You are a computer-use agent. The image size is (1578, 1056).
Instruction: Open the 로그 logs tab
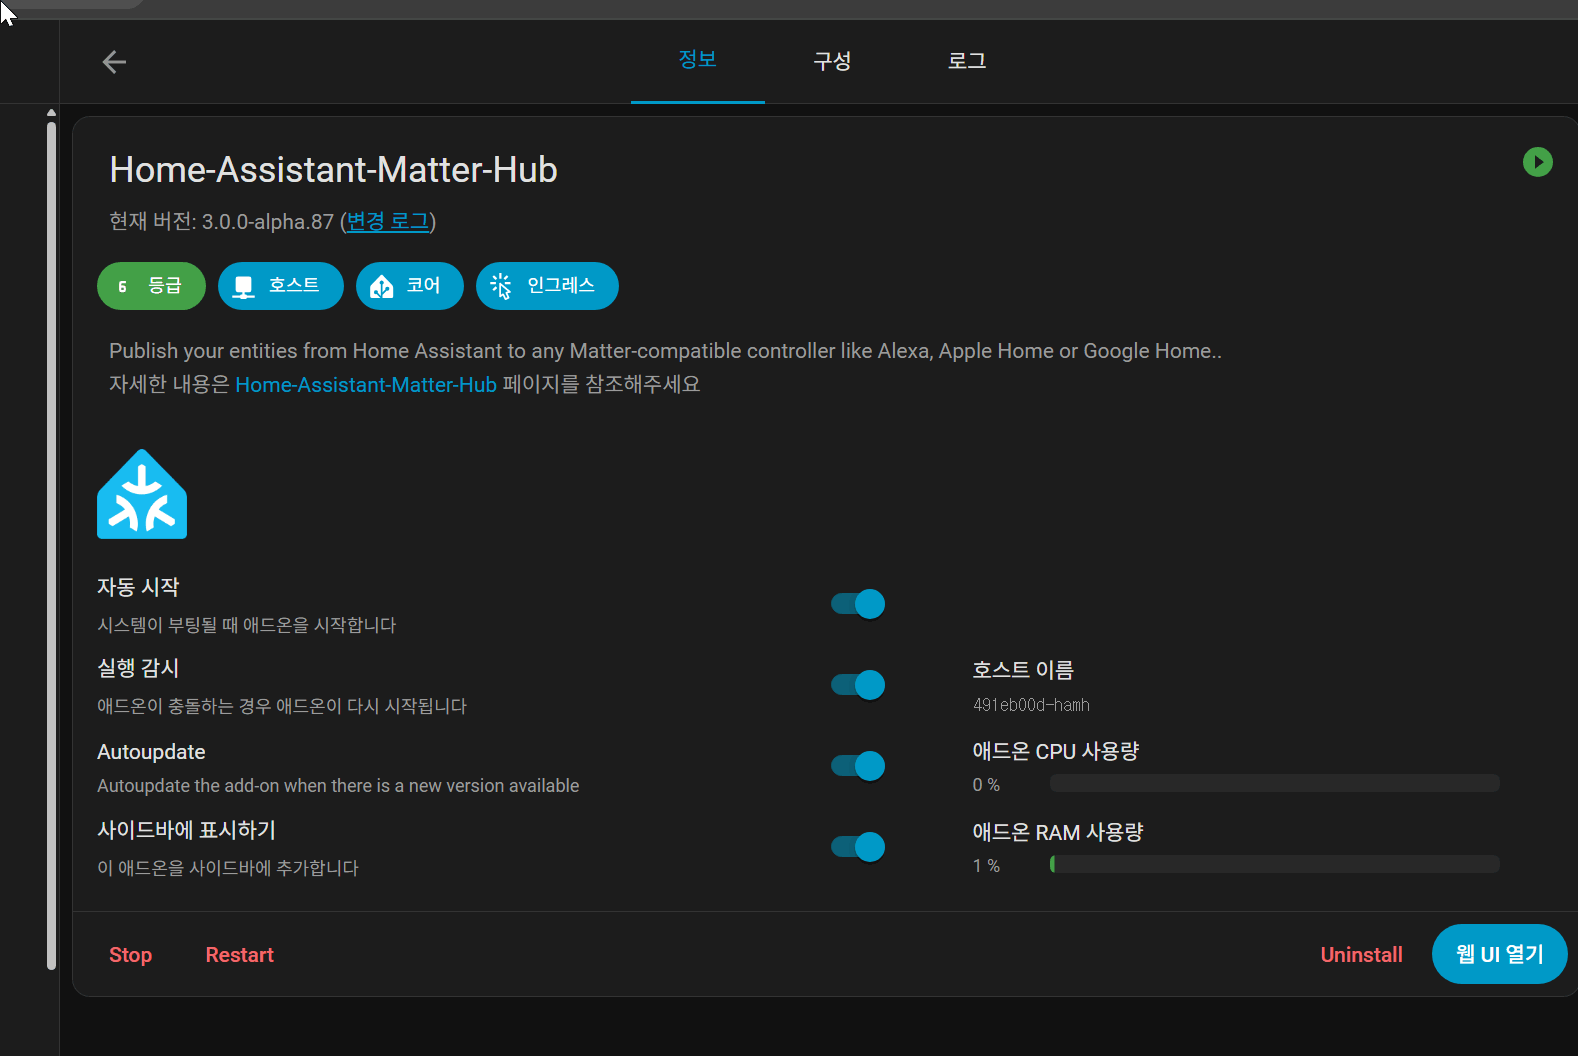point(967,61)
